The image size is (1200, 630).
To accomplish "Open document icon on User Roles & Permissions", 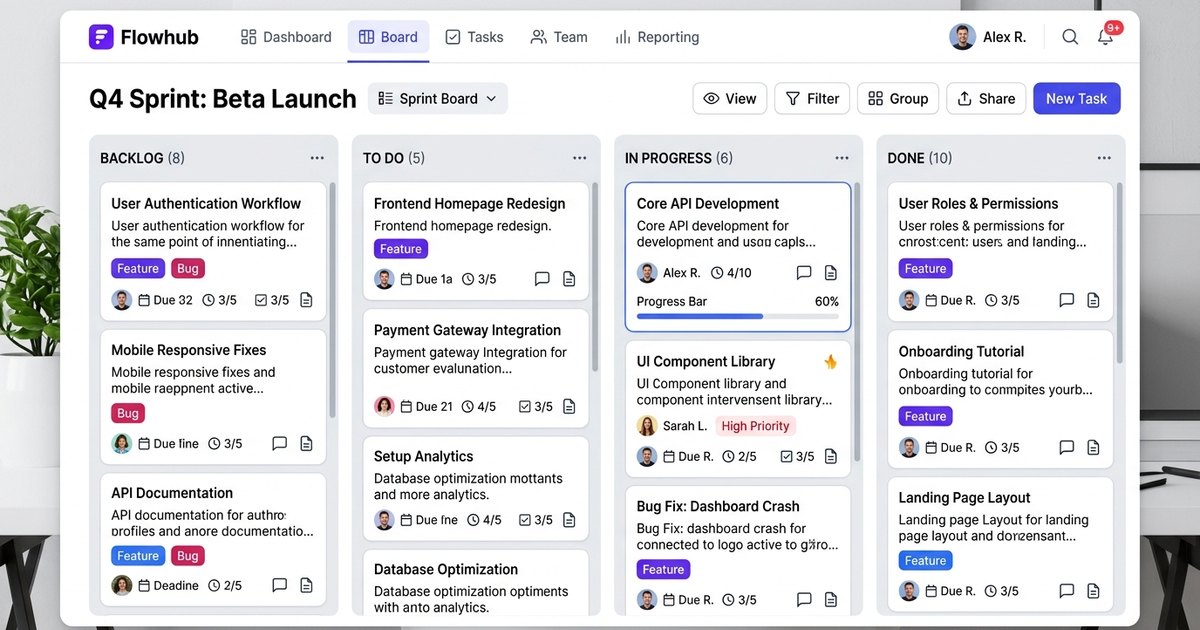I will coord(1094,300).
